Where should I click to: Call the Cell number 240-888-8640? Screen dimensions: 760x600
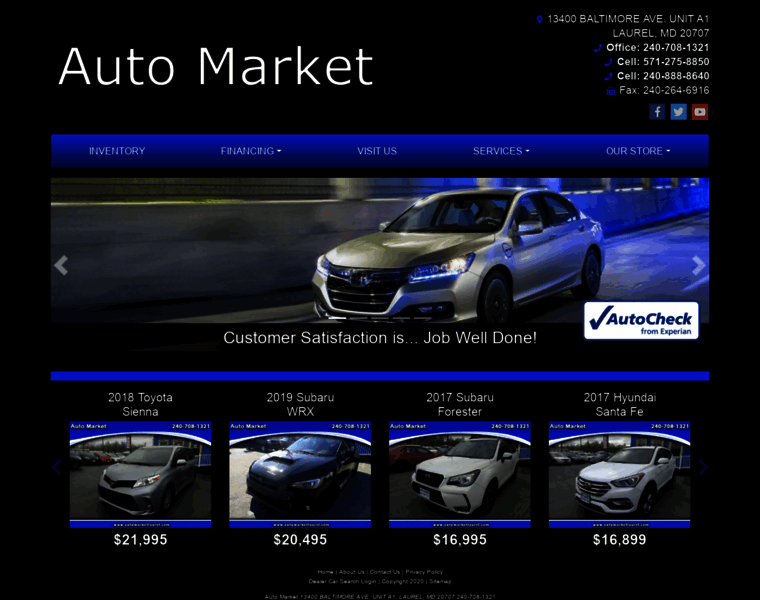click(676, 76)
